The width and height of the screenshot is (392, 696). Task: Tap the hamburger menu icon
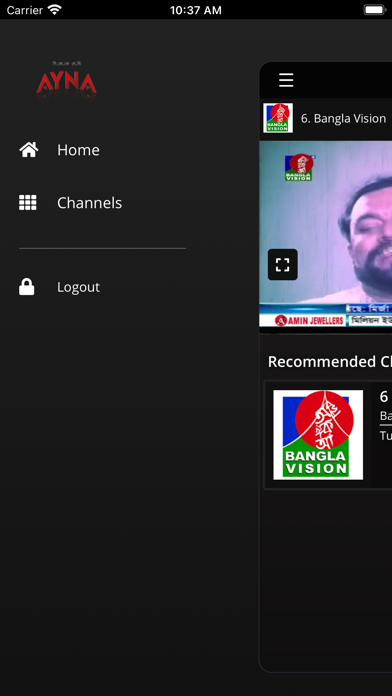click(286, 80)
